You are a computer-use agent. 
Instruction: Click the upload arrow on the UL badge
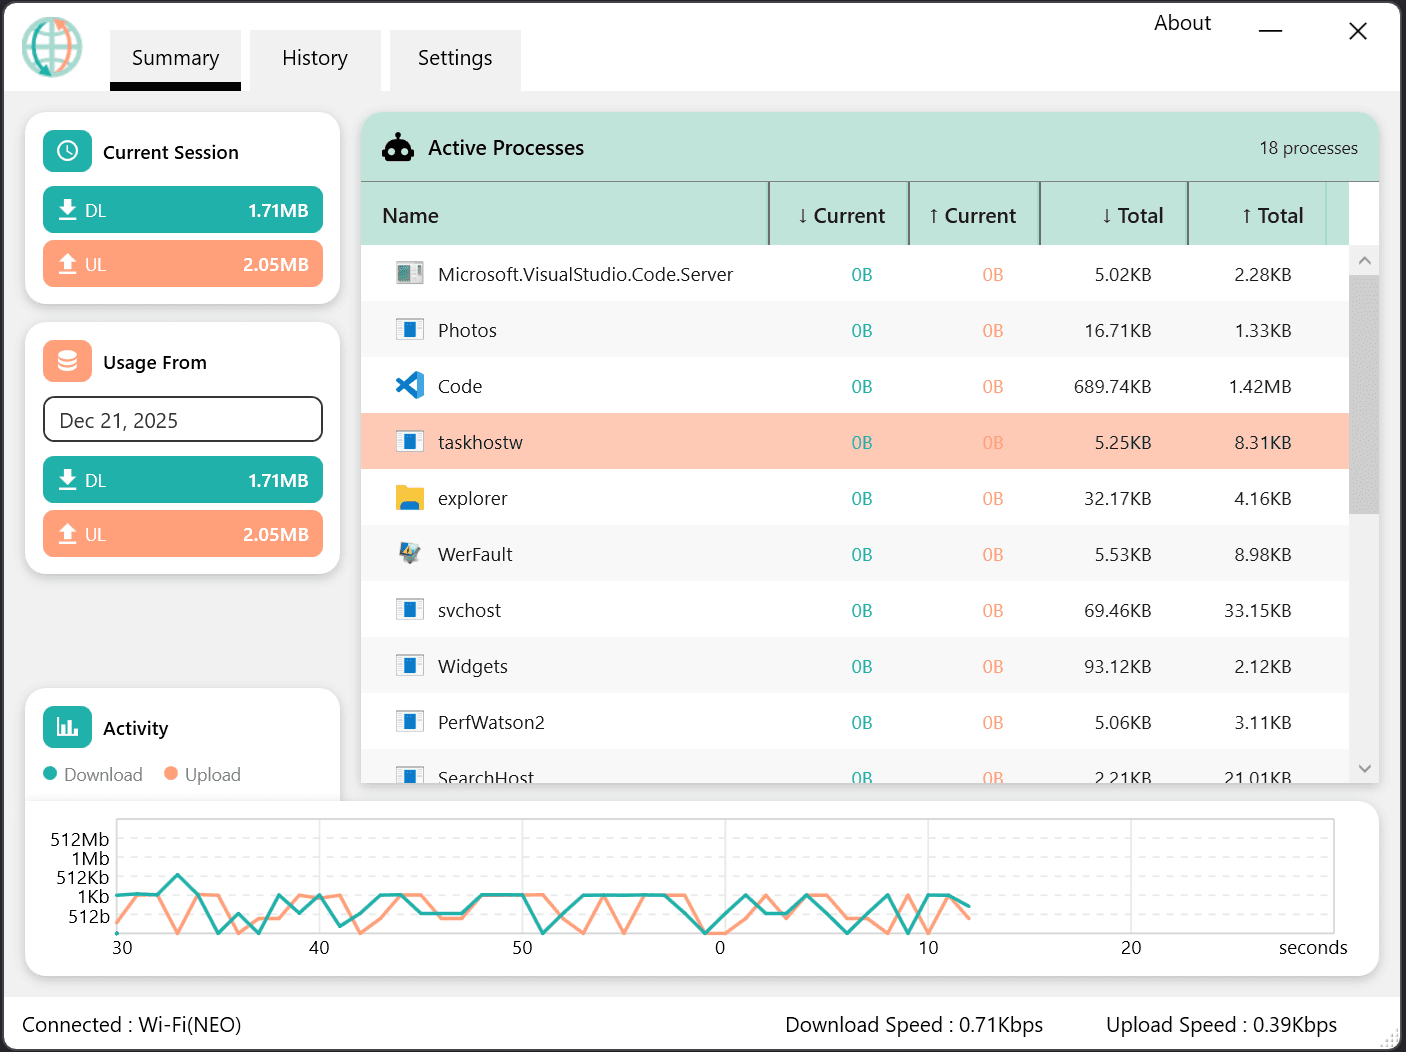(67, 263)
